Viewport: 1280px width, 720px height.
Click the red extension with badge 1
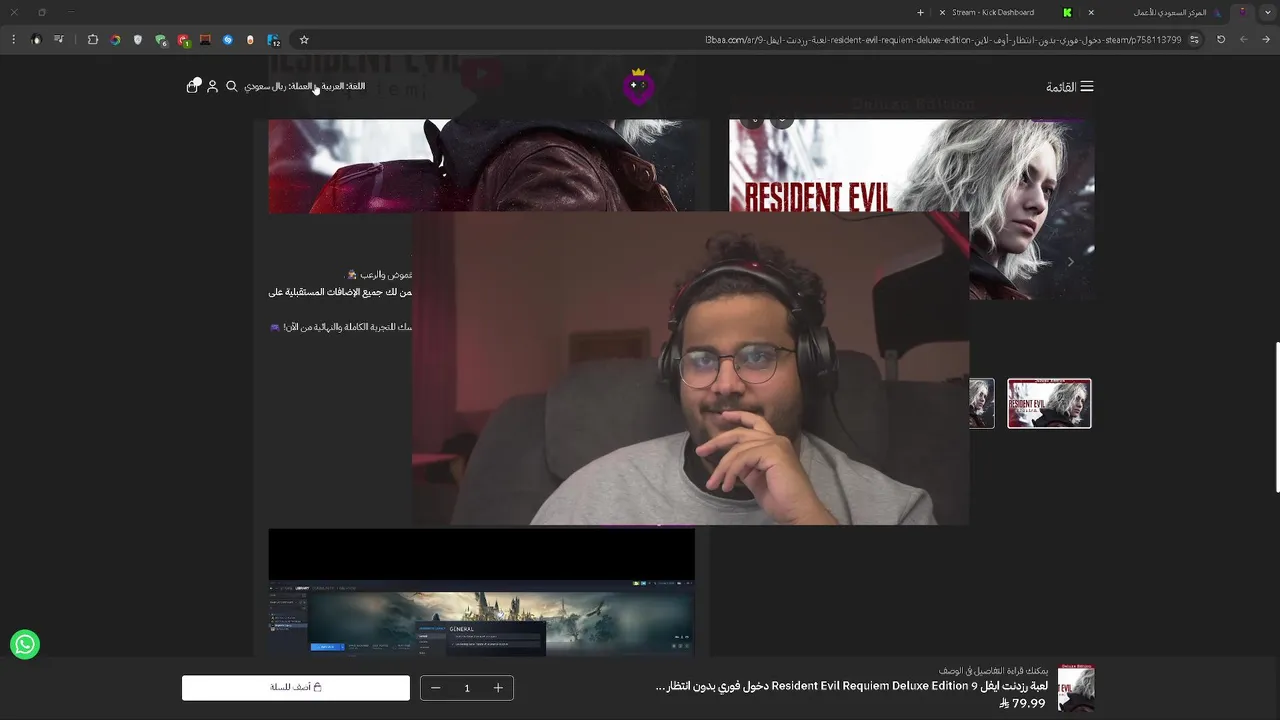click(x=184, y=41)
